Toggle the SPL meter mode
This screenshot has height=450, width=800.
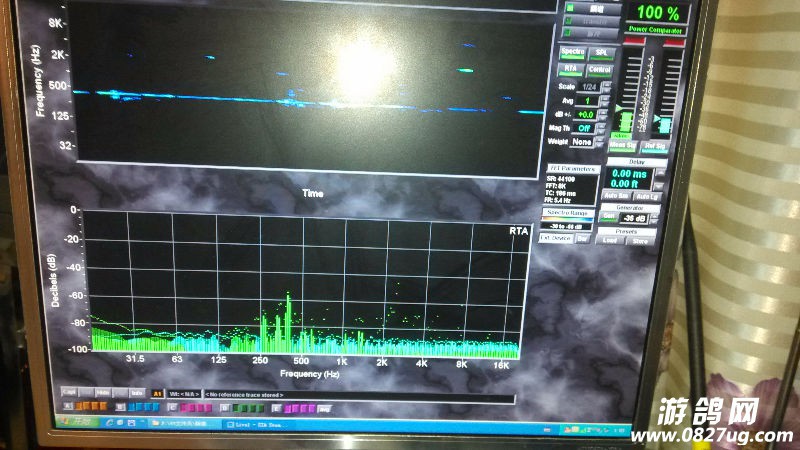pos(601,52)
